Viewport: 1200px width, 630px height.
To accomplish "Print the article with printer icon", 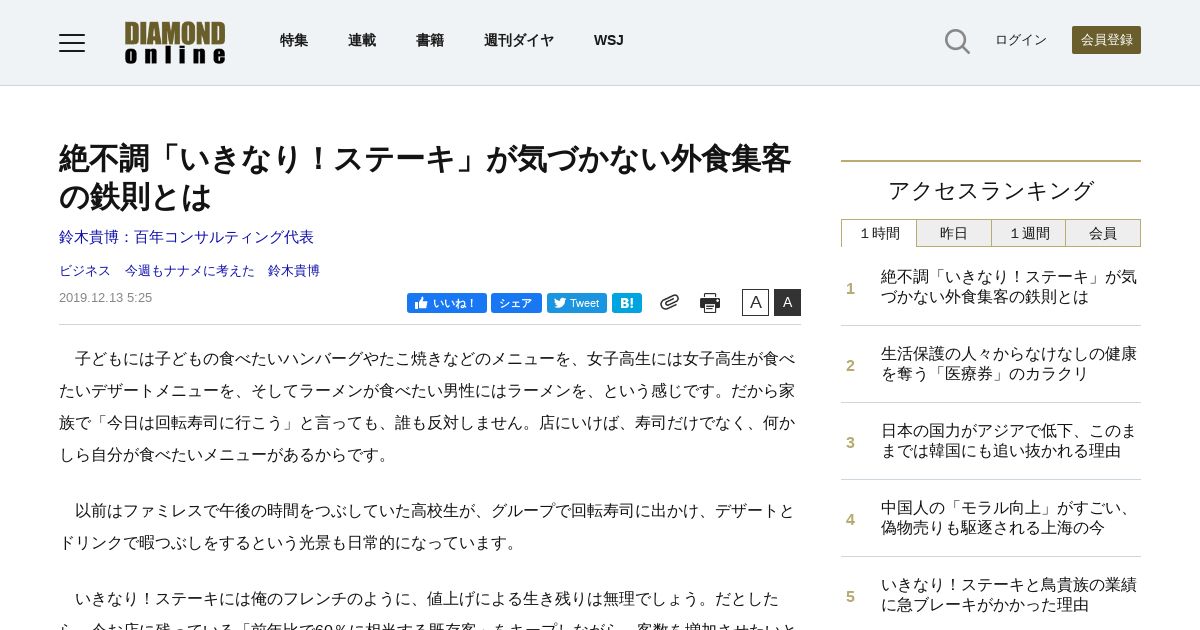I will point(710,303).
